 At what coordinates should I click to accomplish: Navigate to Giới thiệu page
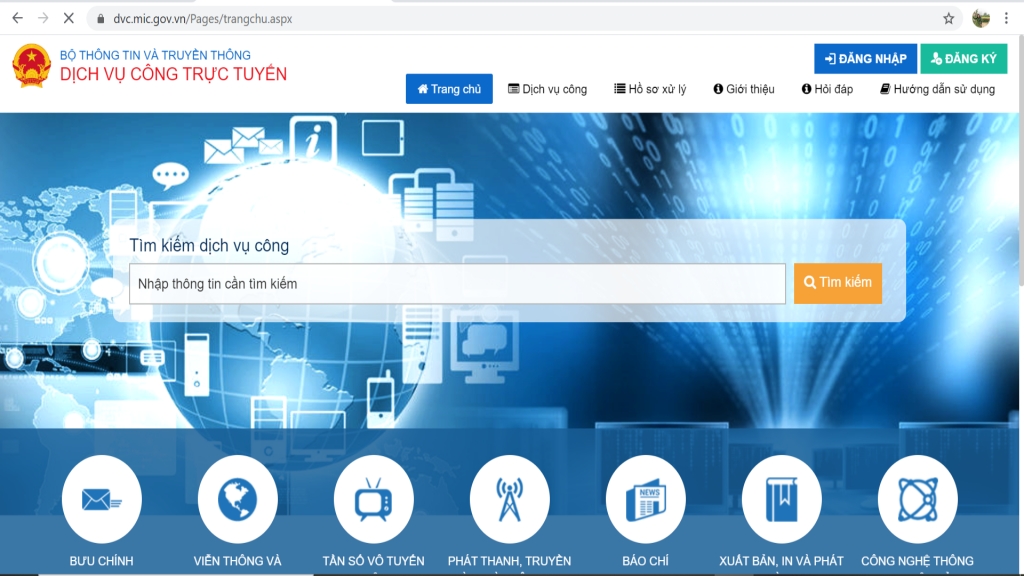pyautogui.click(x=744, y=89)
